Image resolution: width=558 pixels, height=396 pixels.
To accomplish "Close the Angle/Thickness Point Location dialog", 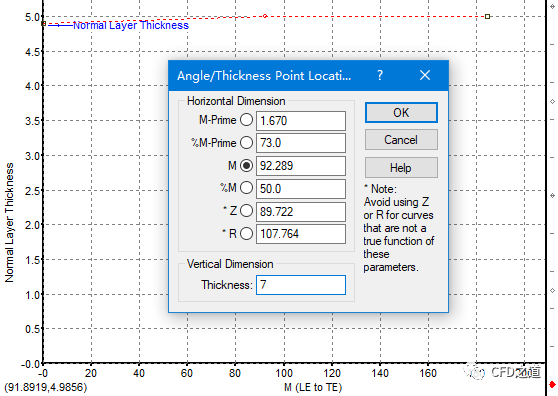I will [x=425, y=75].
